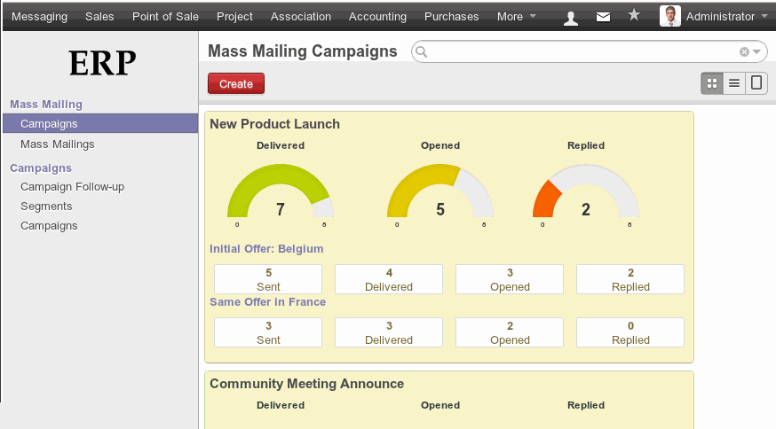
Task: Click the green Delivered gauge showing 7
Action: tap(280, 193)
